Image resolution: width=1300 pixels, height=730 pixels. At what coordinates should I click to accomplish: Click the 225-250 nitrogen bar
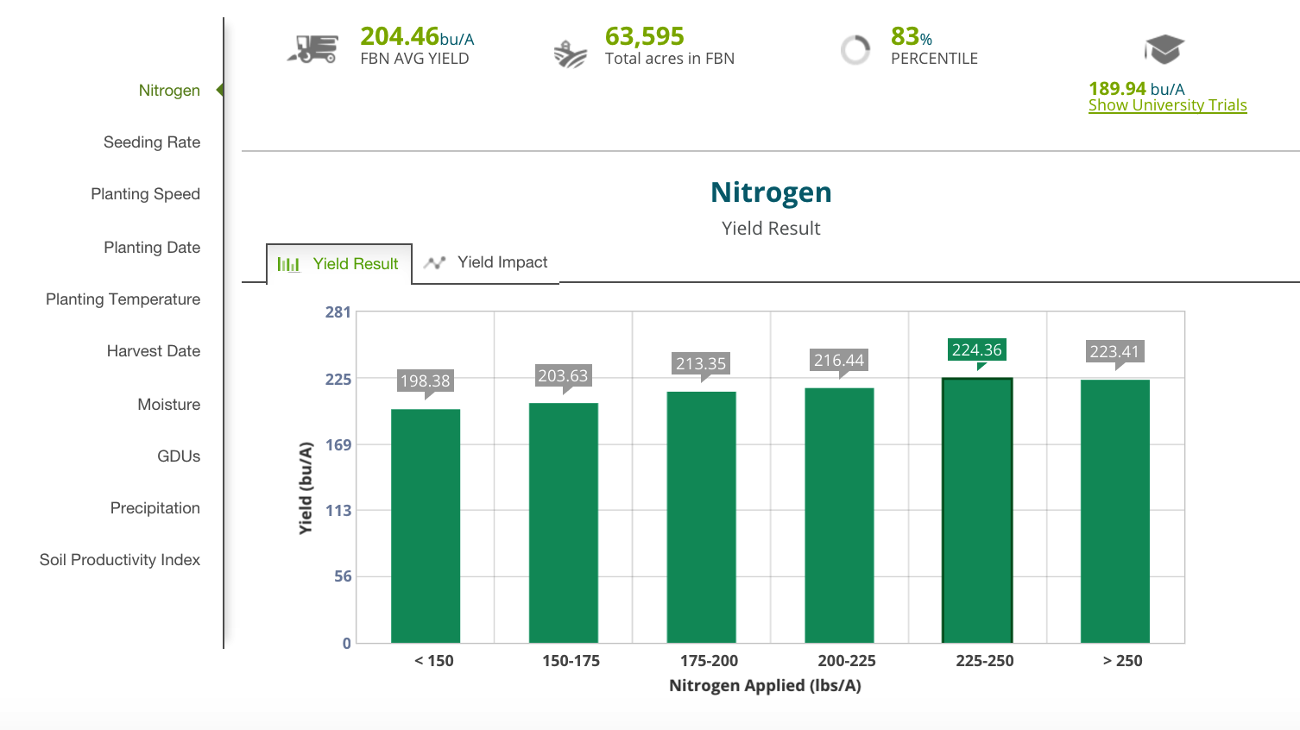977,510
